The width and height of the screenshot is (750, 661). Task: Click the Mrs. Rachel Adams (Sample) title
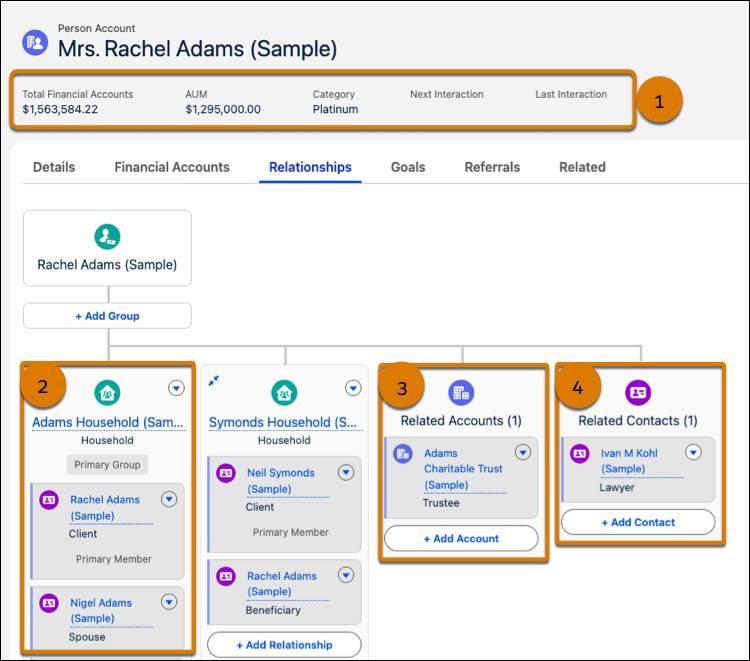[x=198, y=49]
